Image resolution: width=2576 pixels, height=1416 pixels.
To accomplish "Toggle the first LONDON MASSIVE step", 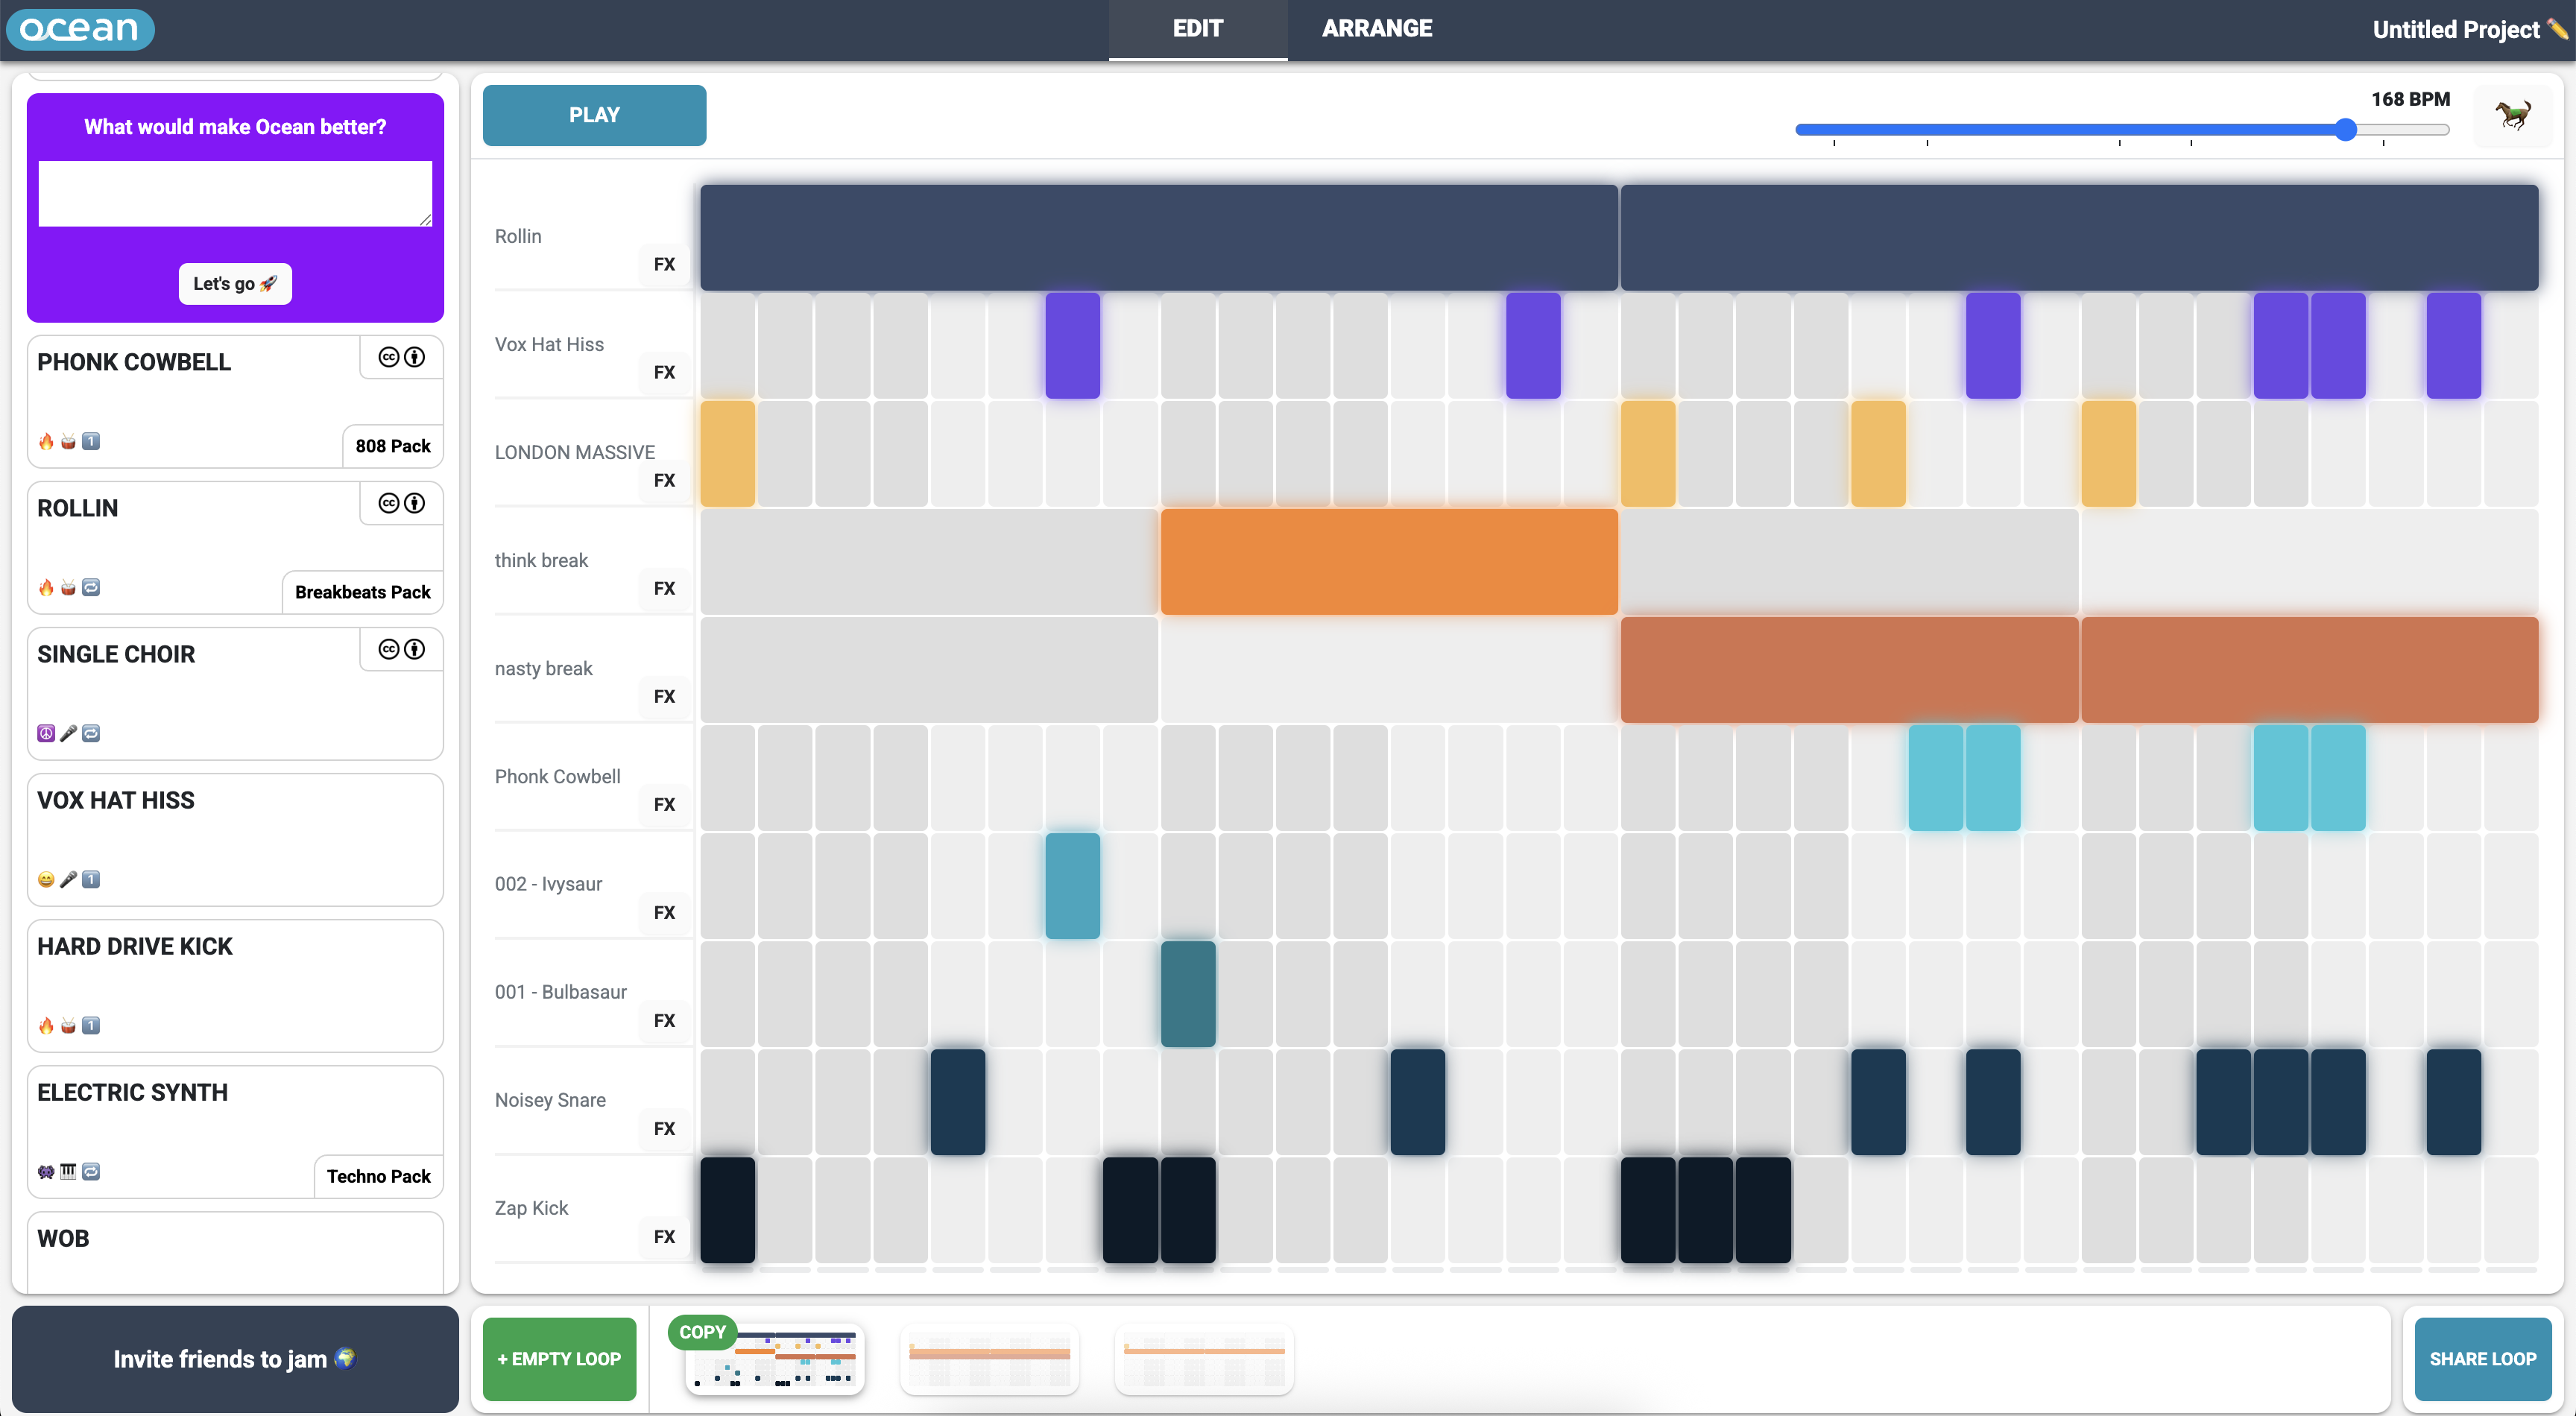I will pos(728,454).
